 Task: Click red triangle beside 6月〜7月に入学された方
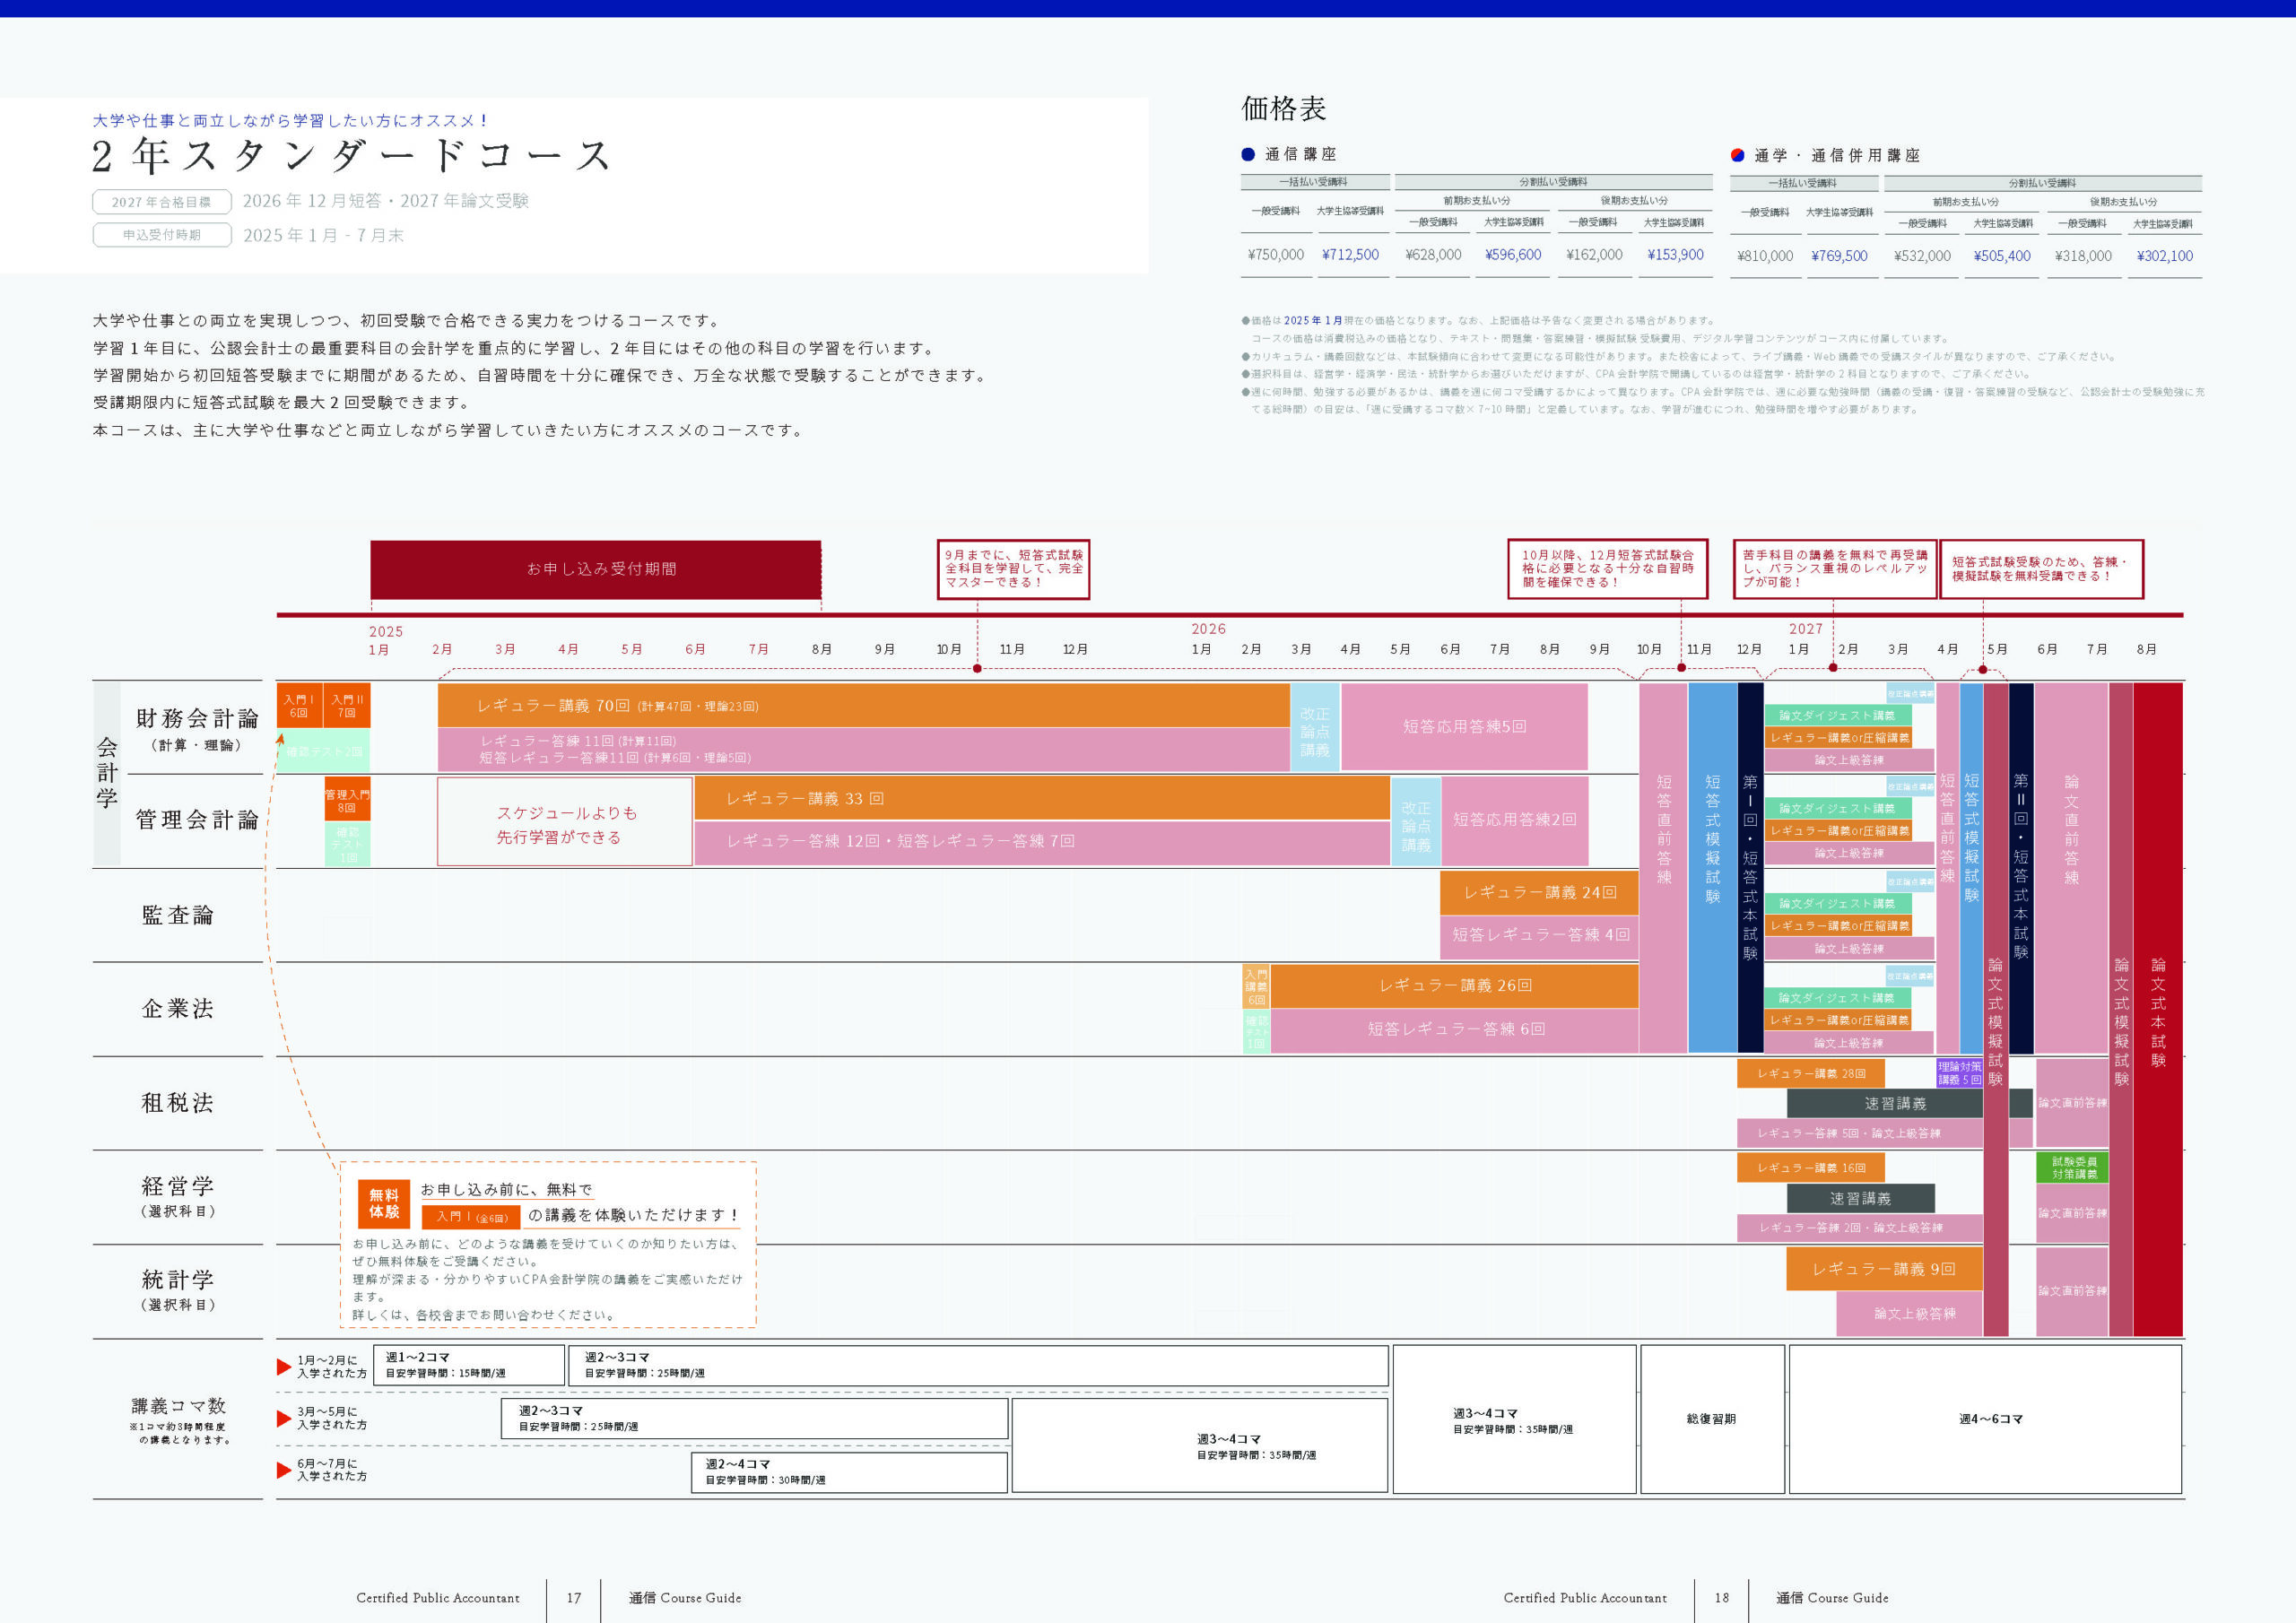pos(284,1470)
